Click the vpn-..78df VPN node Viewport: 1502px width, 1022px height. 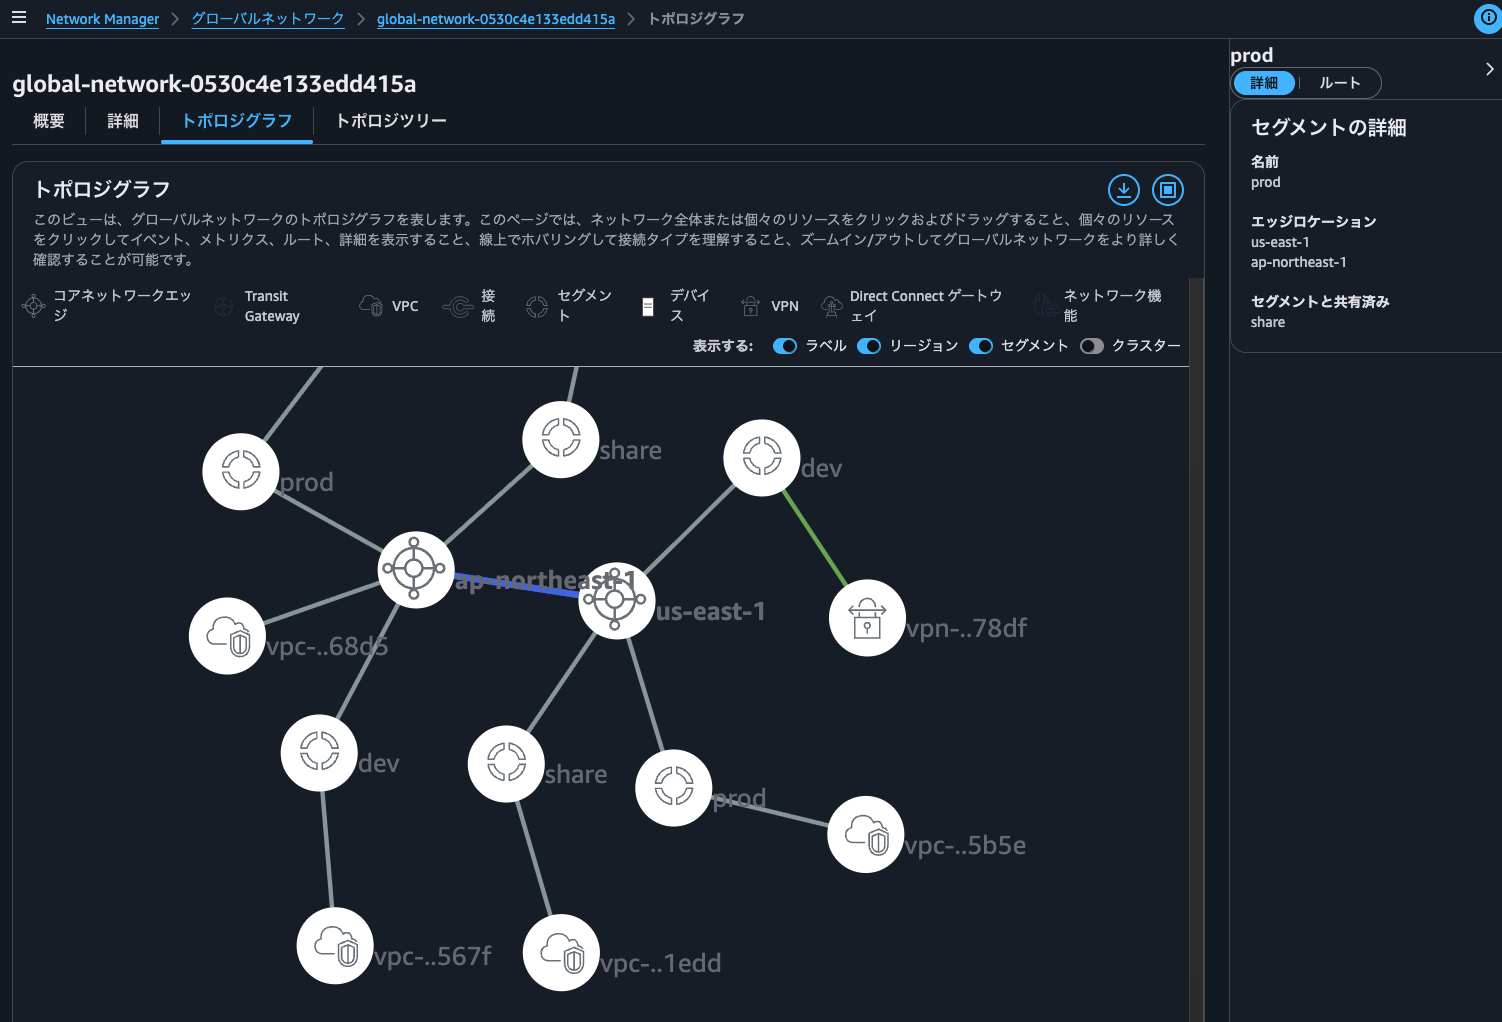867,618
